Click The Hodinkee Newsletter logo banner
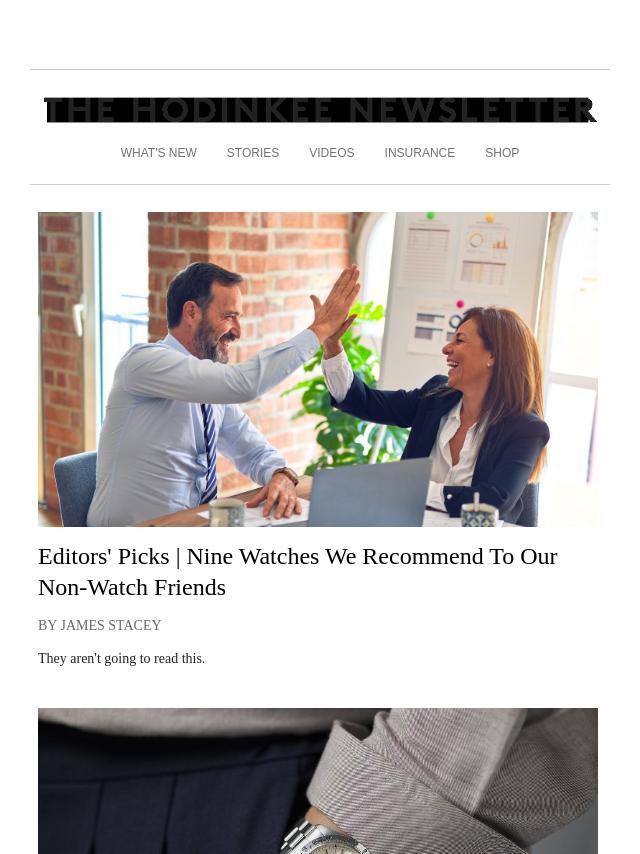 tap(320, 111)
